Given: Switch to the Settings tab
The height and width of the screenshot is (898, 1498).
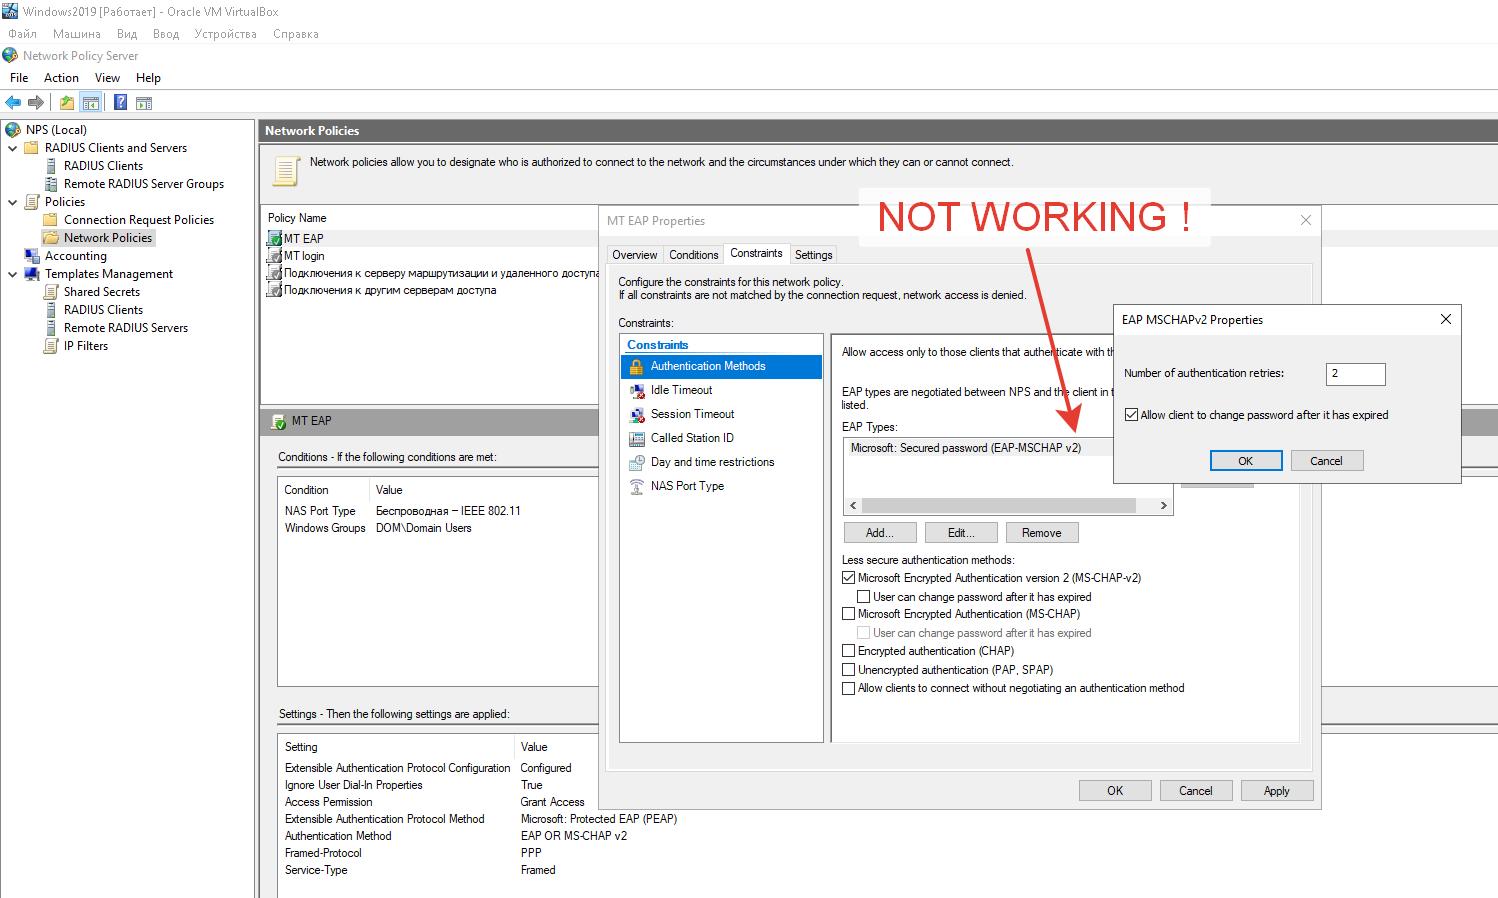Looking at the screenshot, I should click(x=814, y=255).
